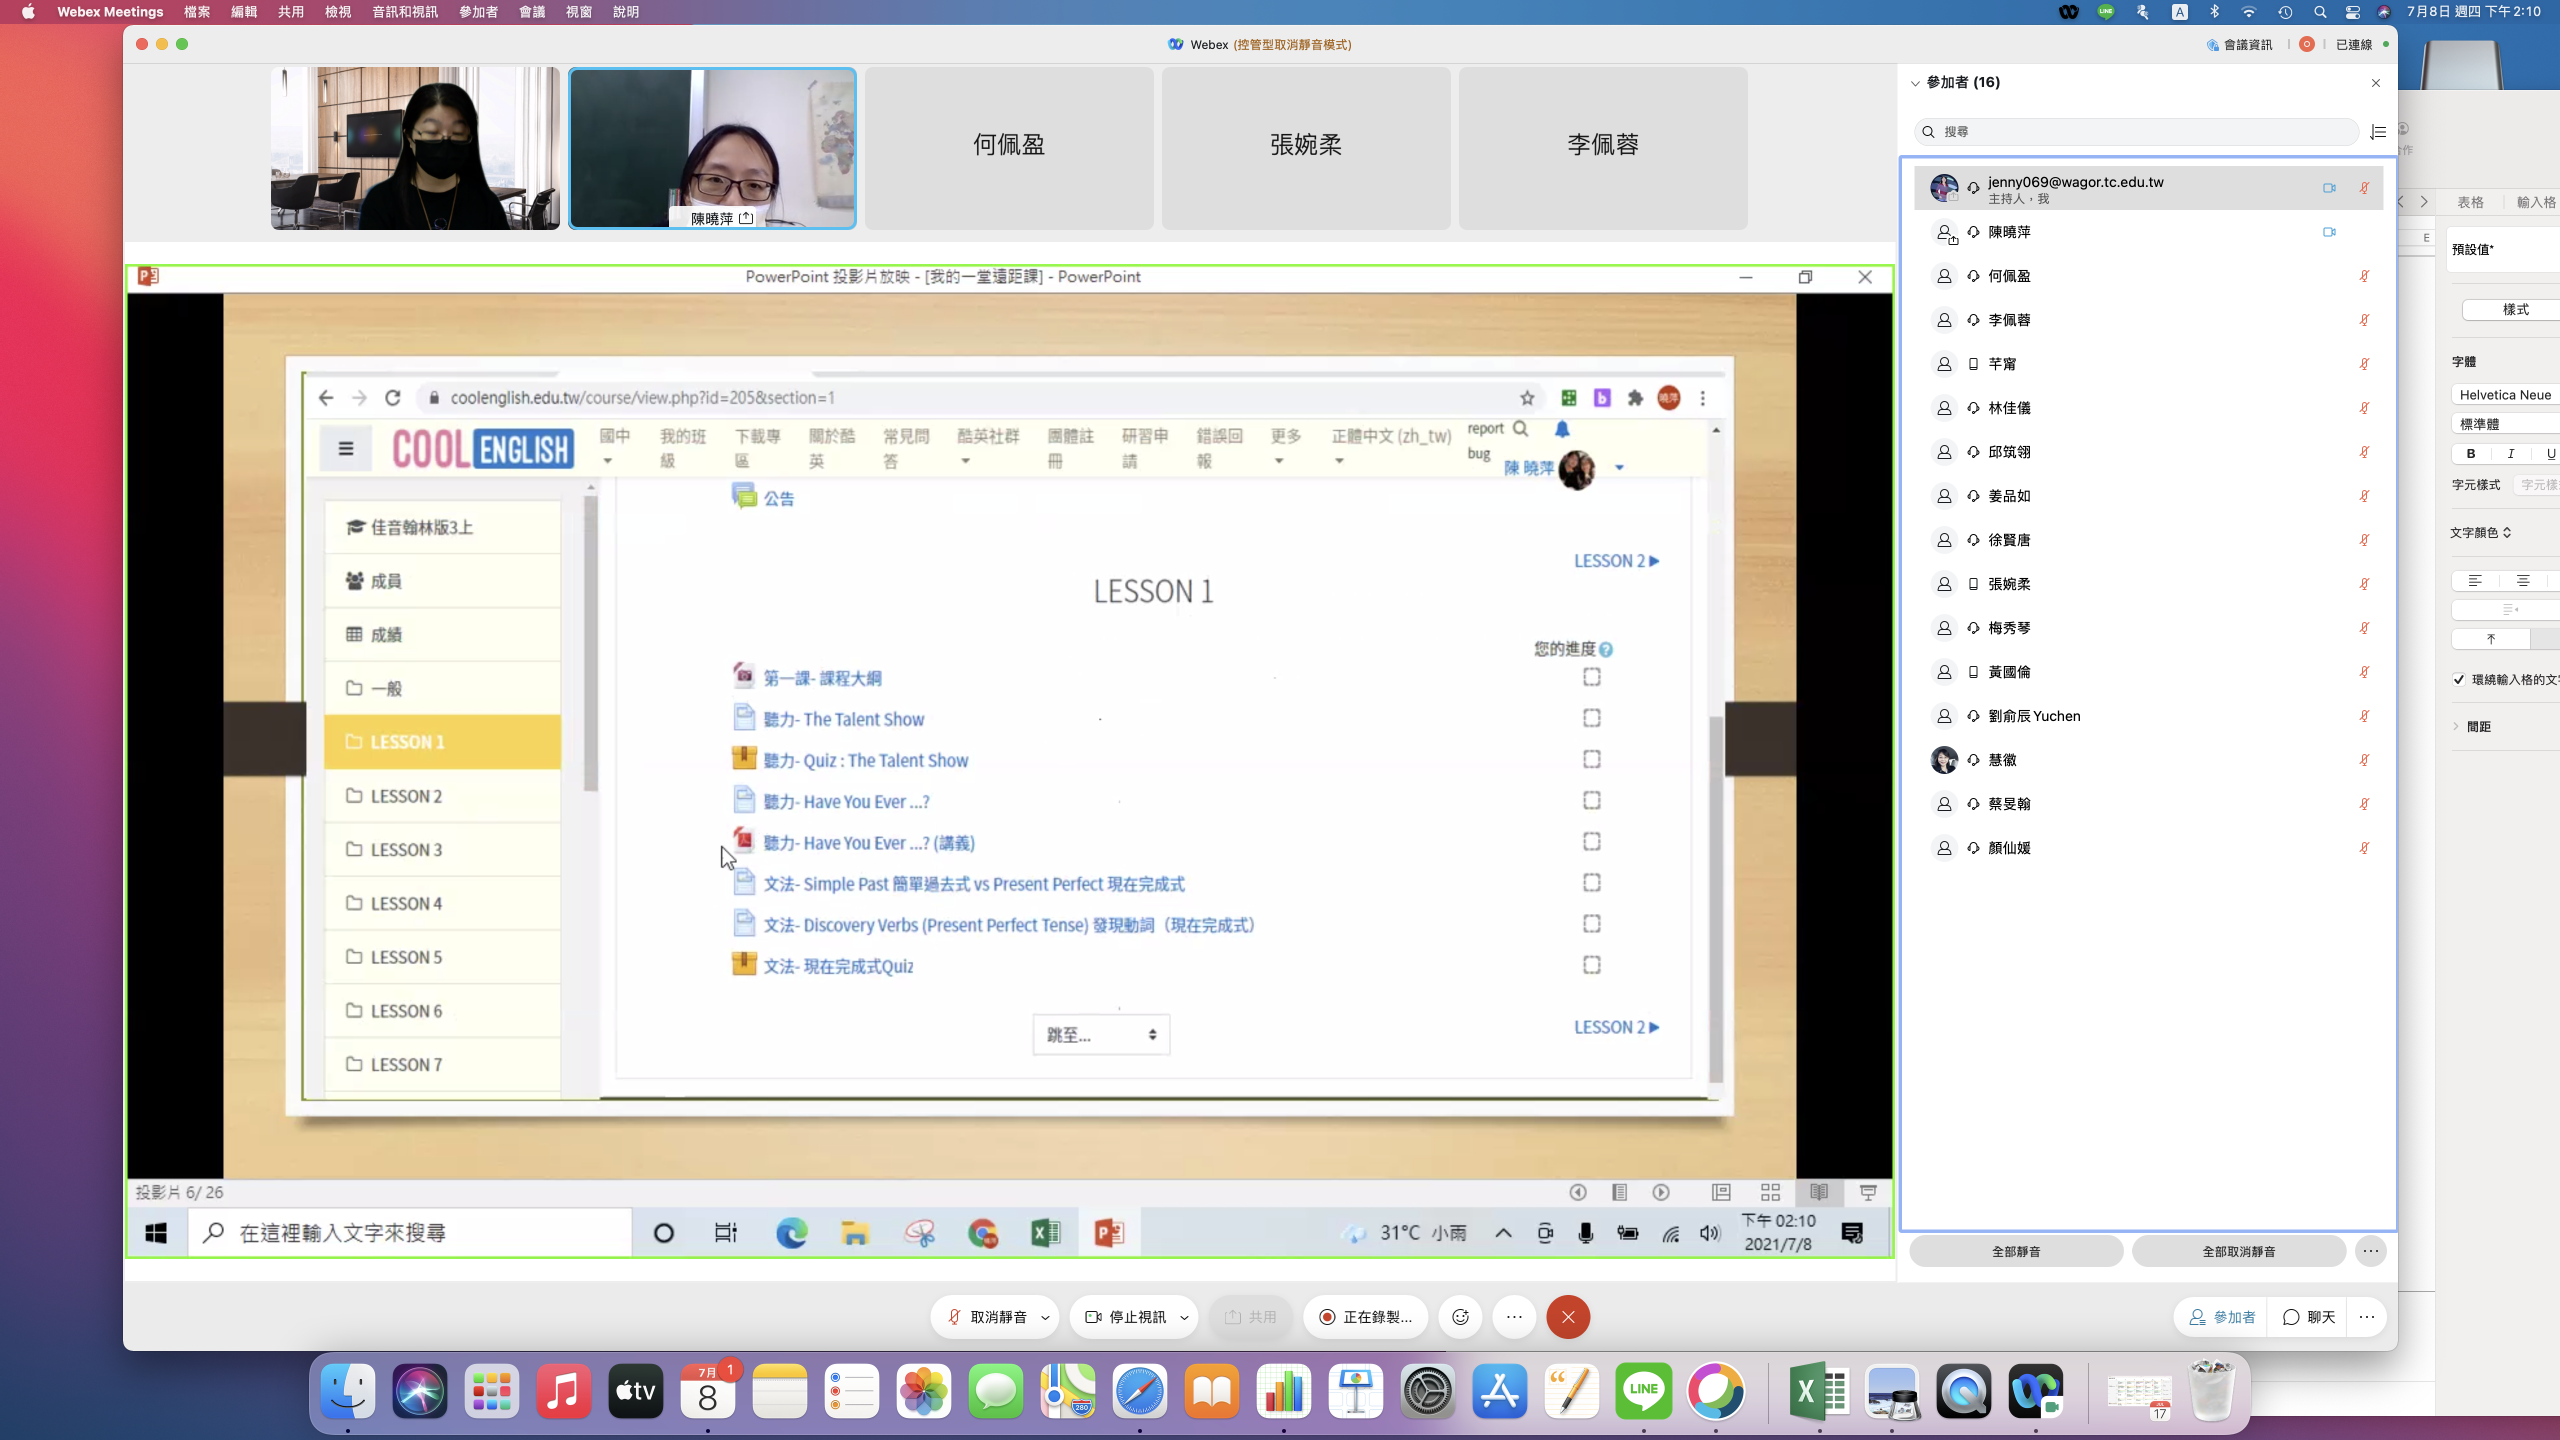Toggle stop video button 停止視訊
Viewport: 2560px width, 1440px height.
coord(1126,1317)
